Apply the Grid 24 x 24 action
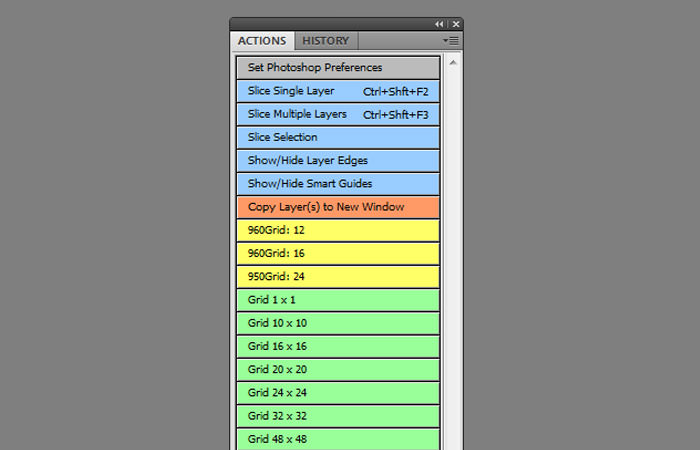The height and width of the screenshot is (450, 700). click(x=338, y=393)
